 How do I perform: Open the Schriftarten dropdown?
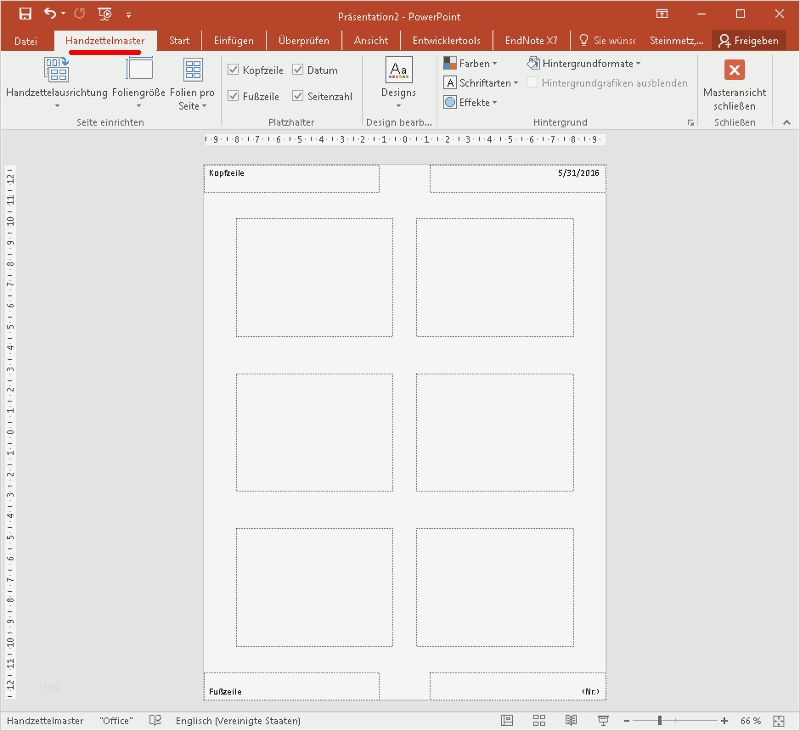481,83
